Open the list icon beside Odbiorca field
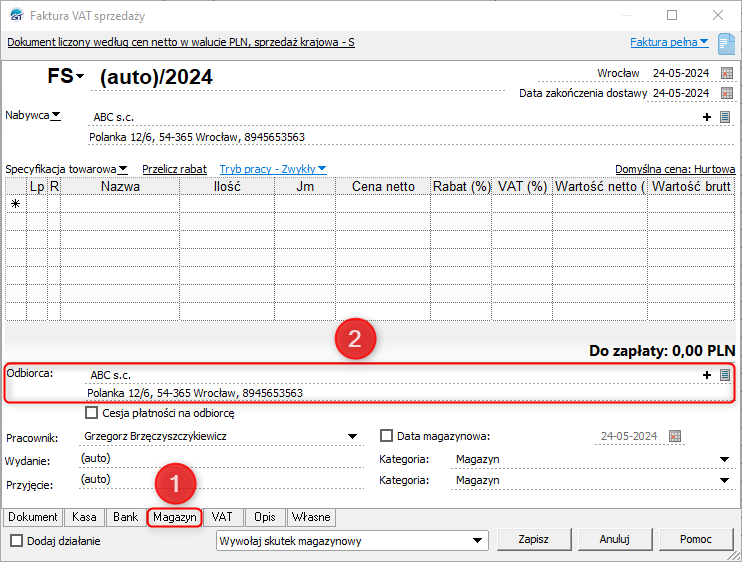The image size is (742, 562). tap(725, 374)
